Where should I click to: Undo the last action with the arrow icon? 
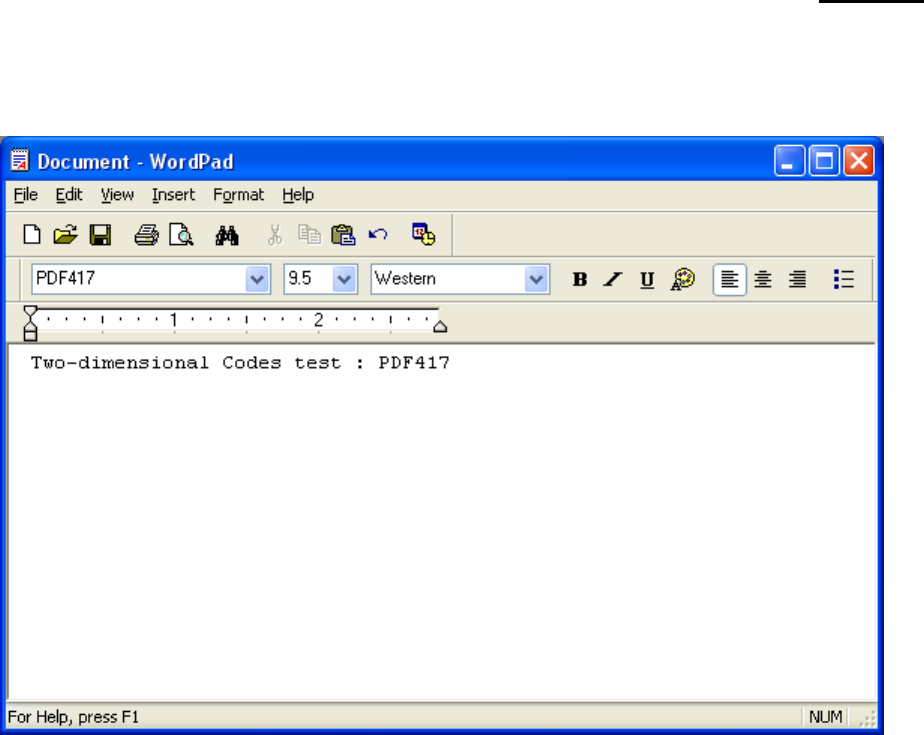(x=378, y=235)
